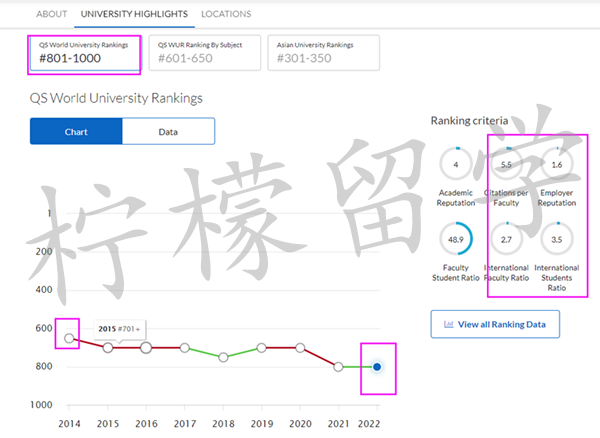The height and width of the screenshot is (438, 600).
Task: Click the 2014 x-axis label
Action: pos(69,424)
